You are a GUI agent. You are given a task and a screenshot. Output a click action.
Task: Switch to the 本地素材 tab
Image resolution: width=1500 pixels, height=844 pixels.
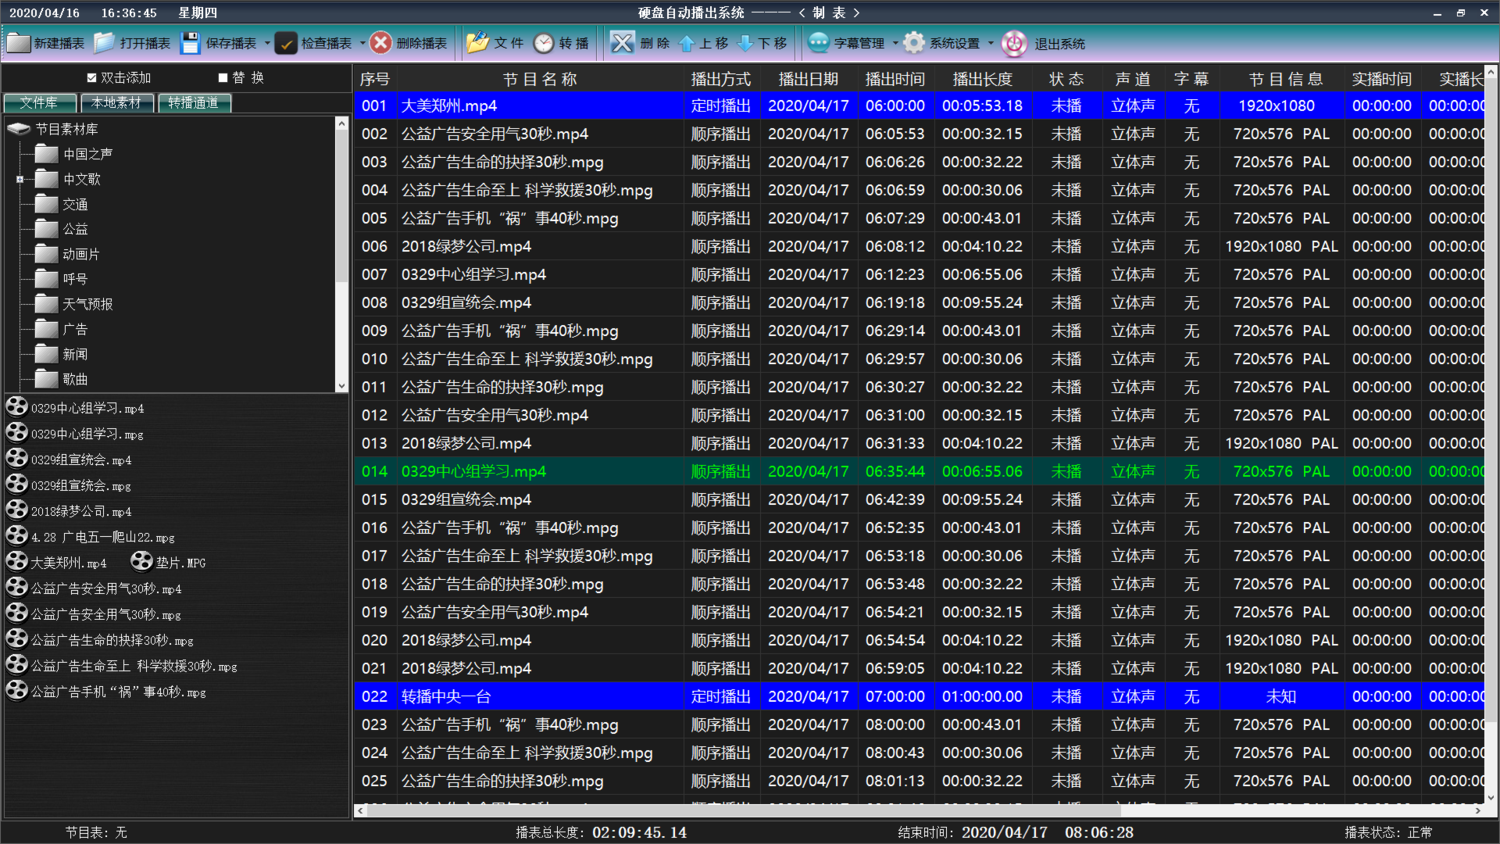pos(117,102)
